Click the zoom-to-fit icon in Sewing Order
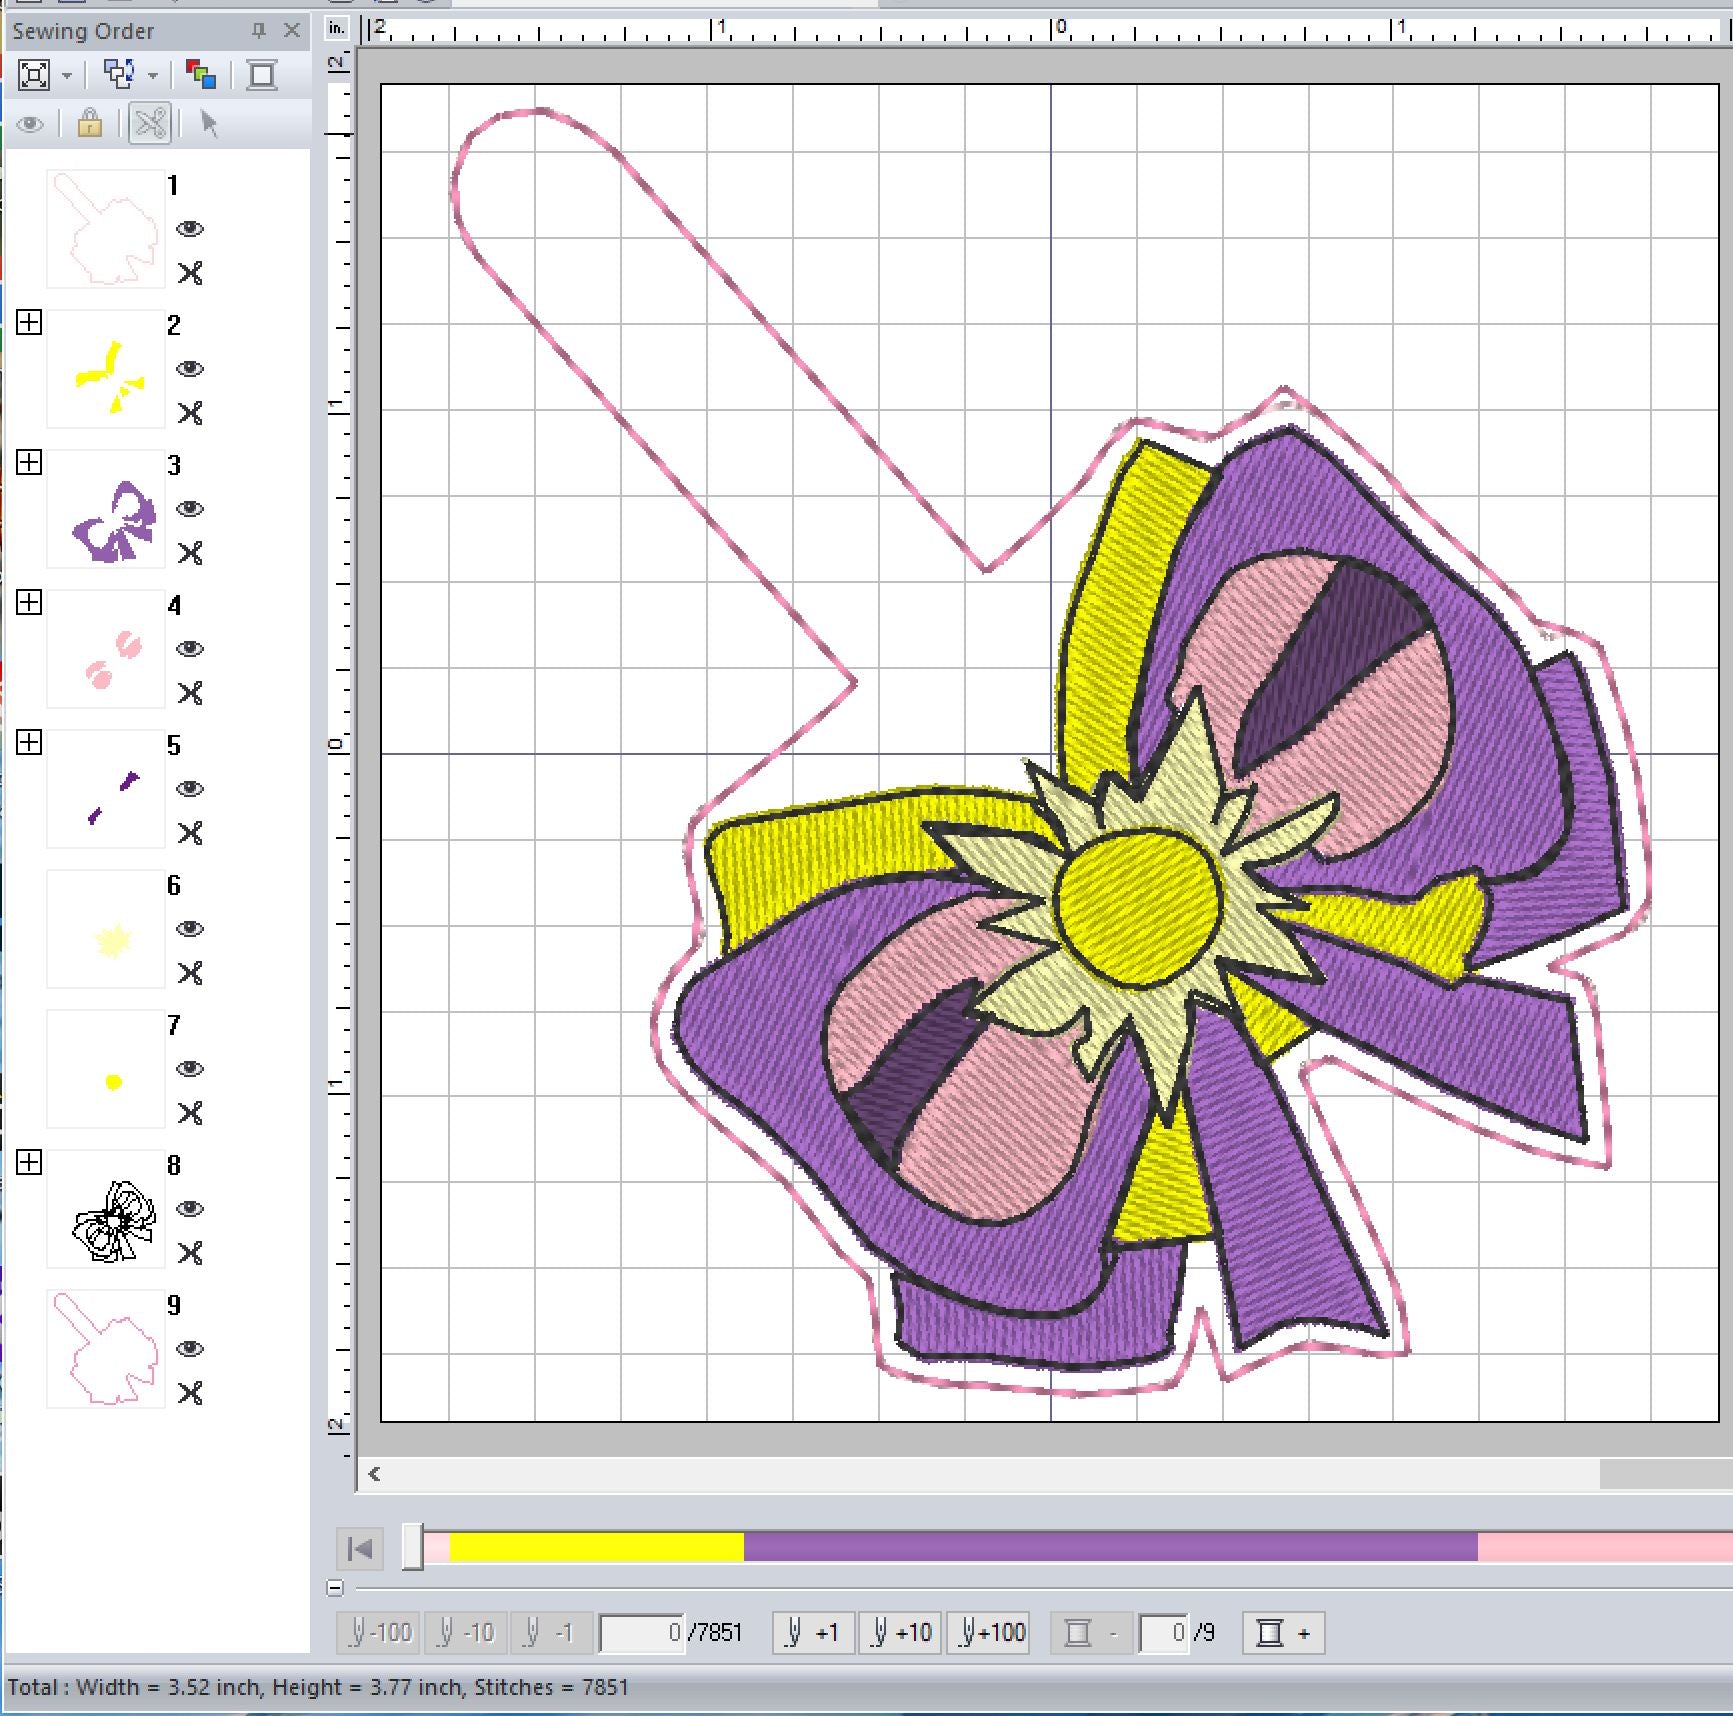Image resolution: width=1733 pixels, height=1716 pixels. [x=34, y=75]
